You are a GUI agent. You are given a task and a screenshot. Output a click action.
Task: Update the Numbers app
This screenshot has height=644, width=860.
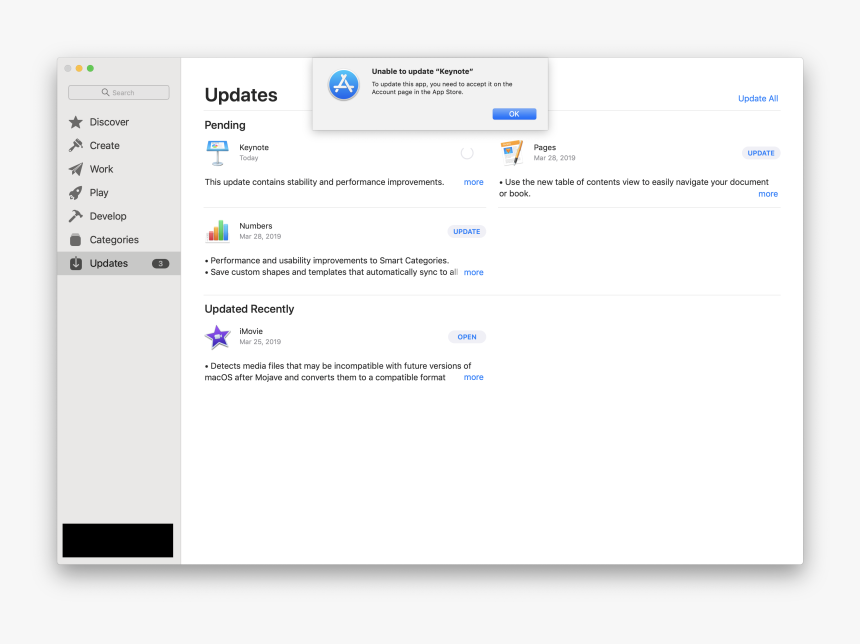point(467,231)
